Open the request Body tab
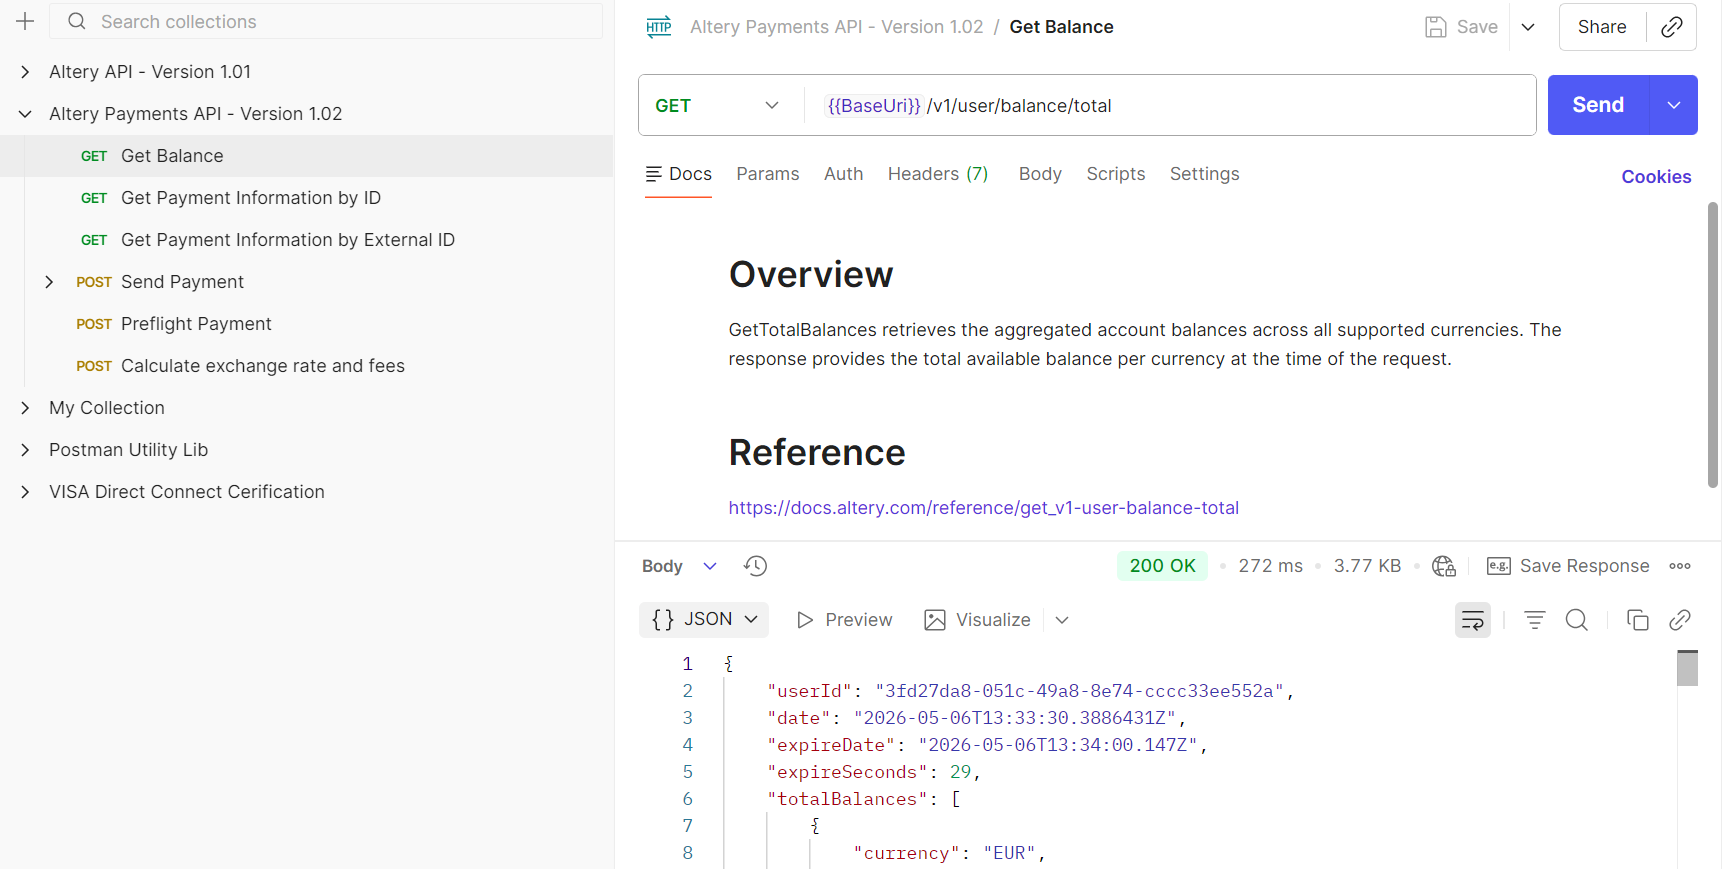1725x869 pixels. tap(1040, 174)
